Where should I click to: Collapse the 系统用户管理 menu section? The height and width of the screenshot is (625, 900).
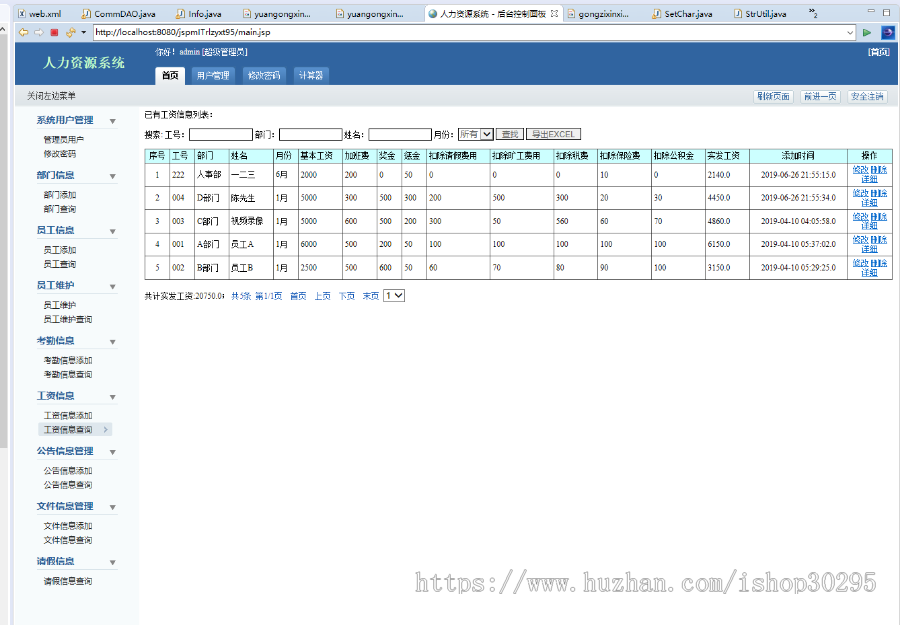tap(112, 121)
